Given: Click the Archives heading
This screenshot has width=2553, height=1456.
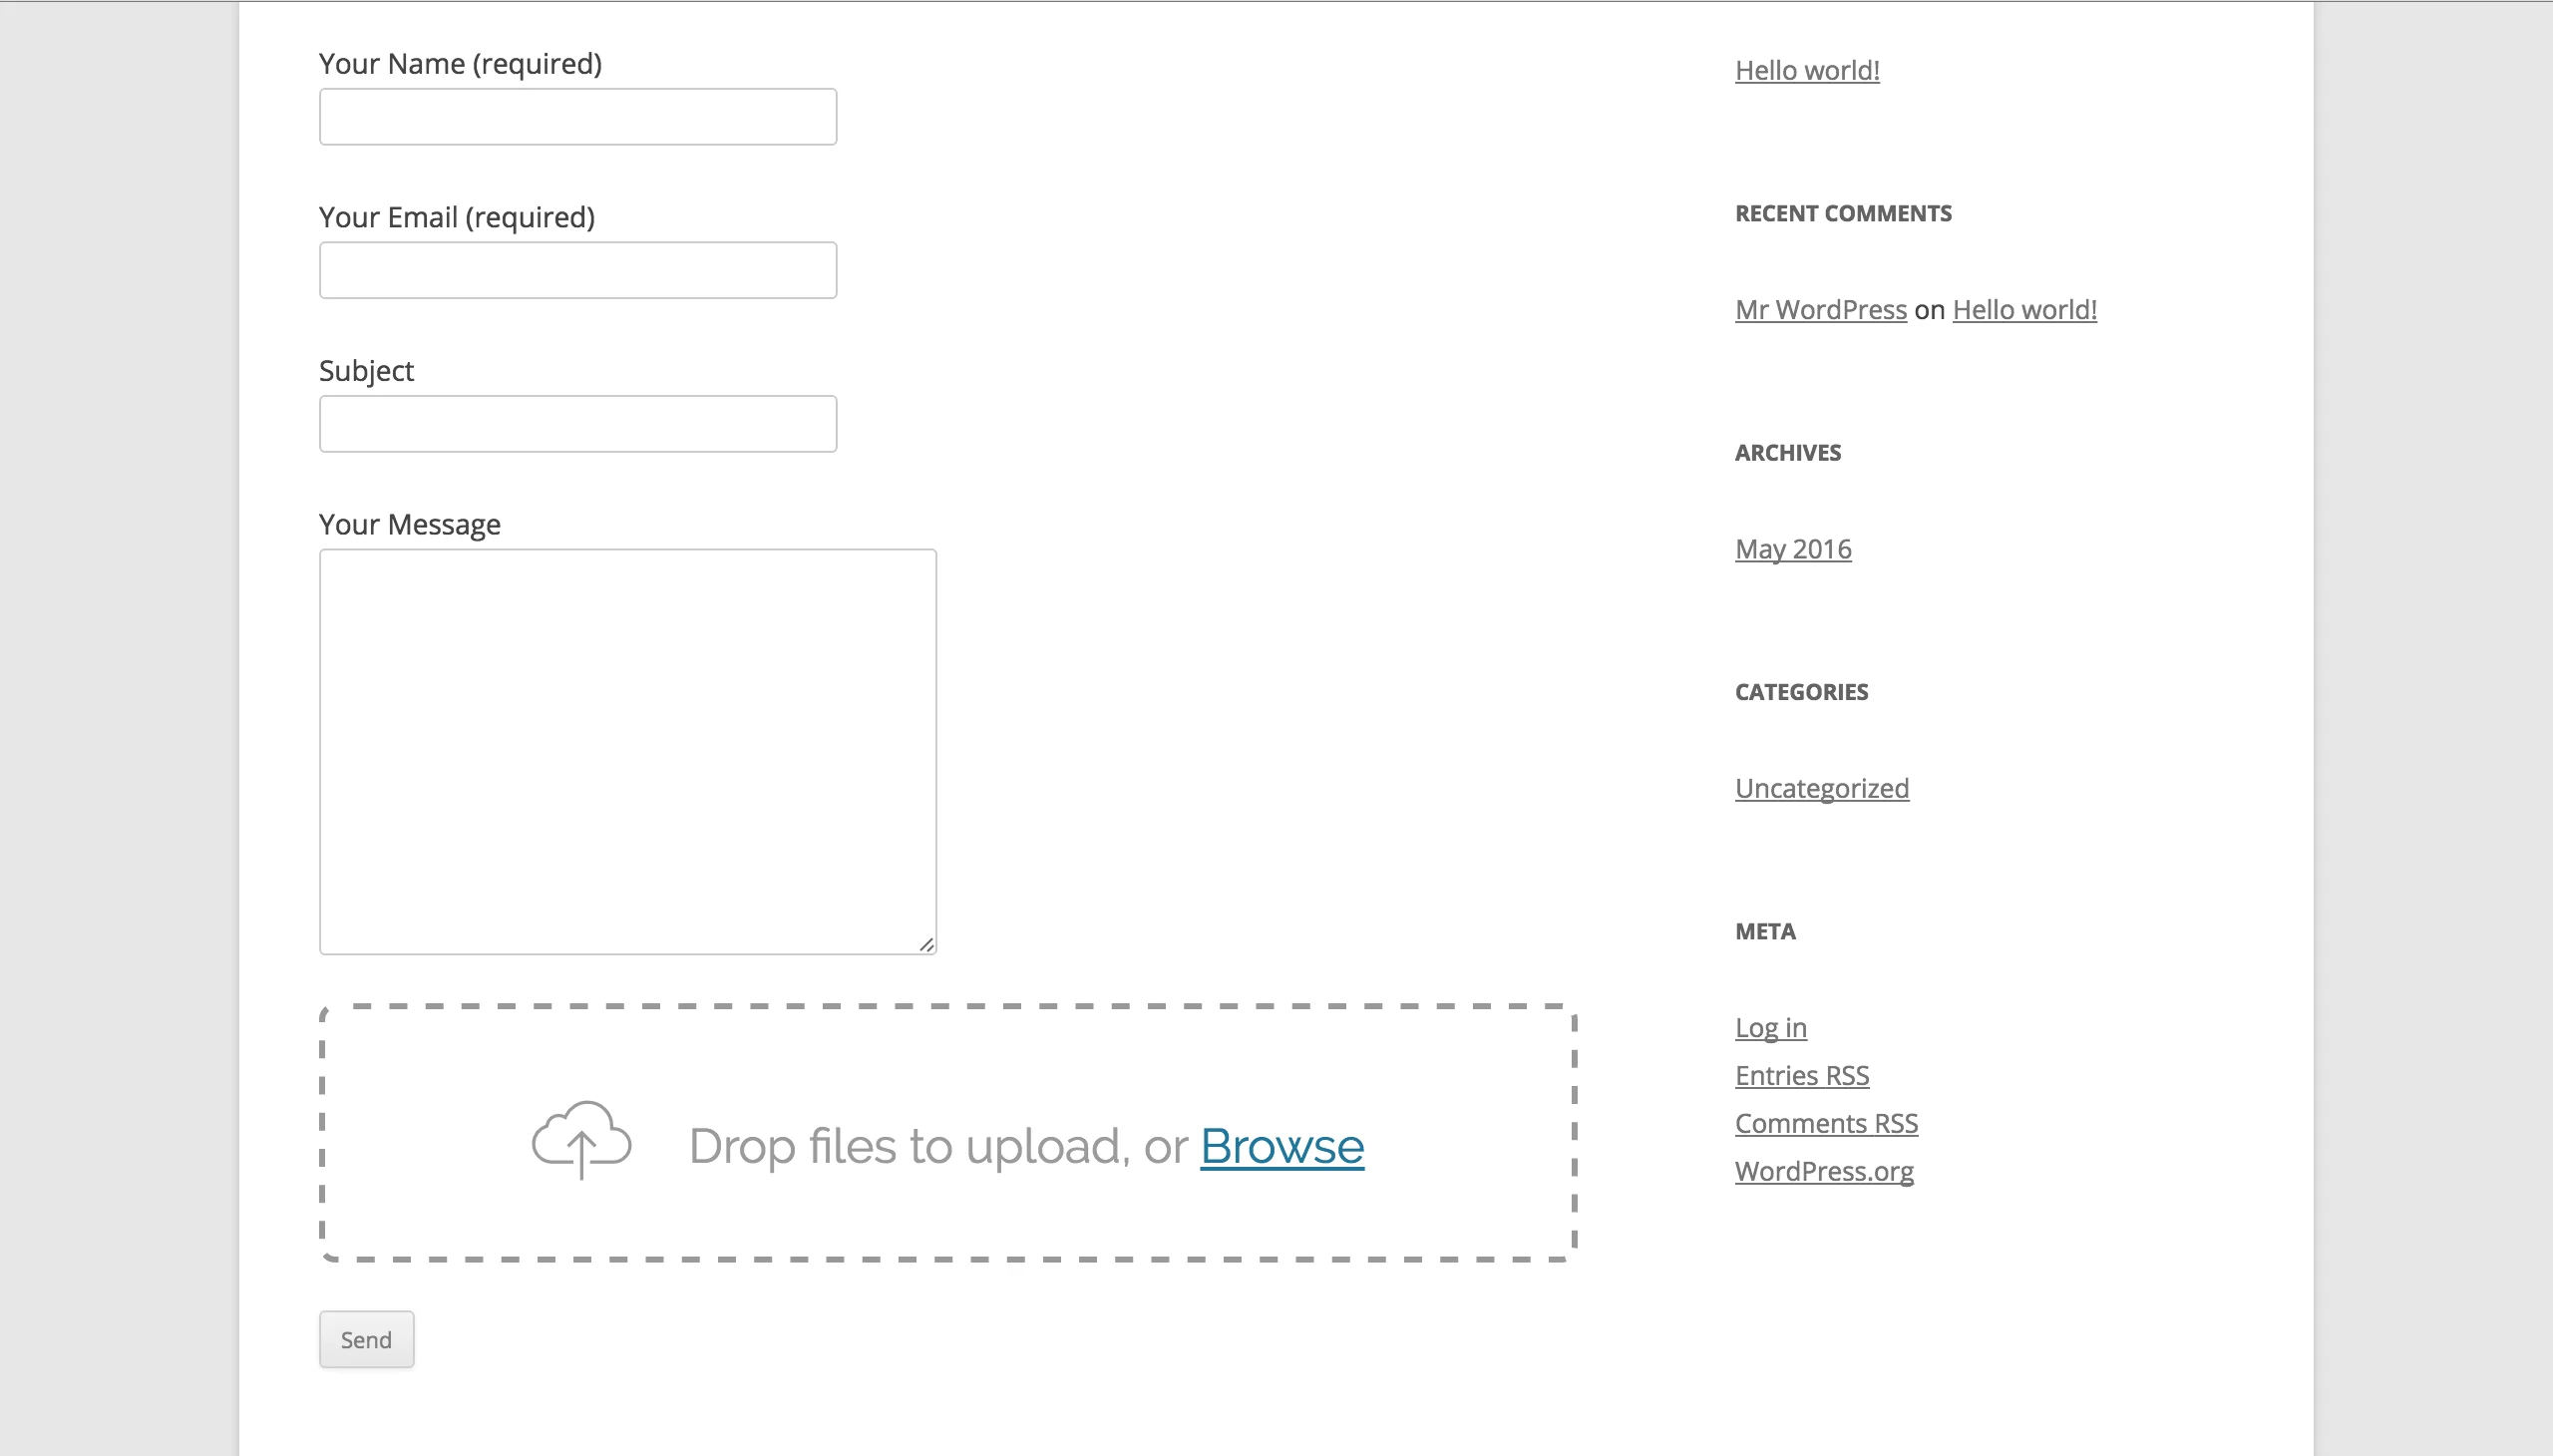Looking at the screenshot, I should point(1786,452).
